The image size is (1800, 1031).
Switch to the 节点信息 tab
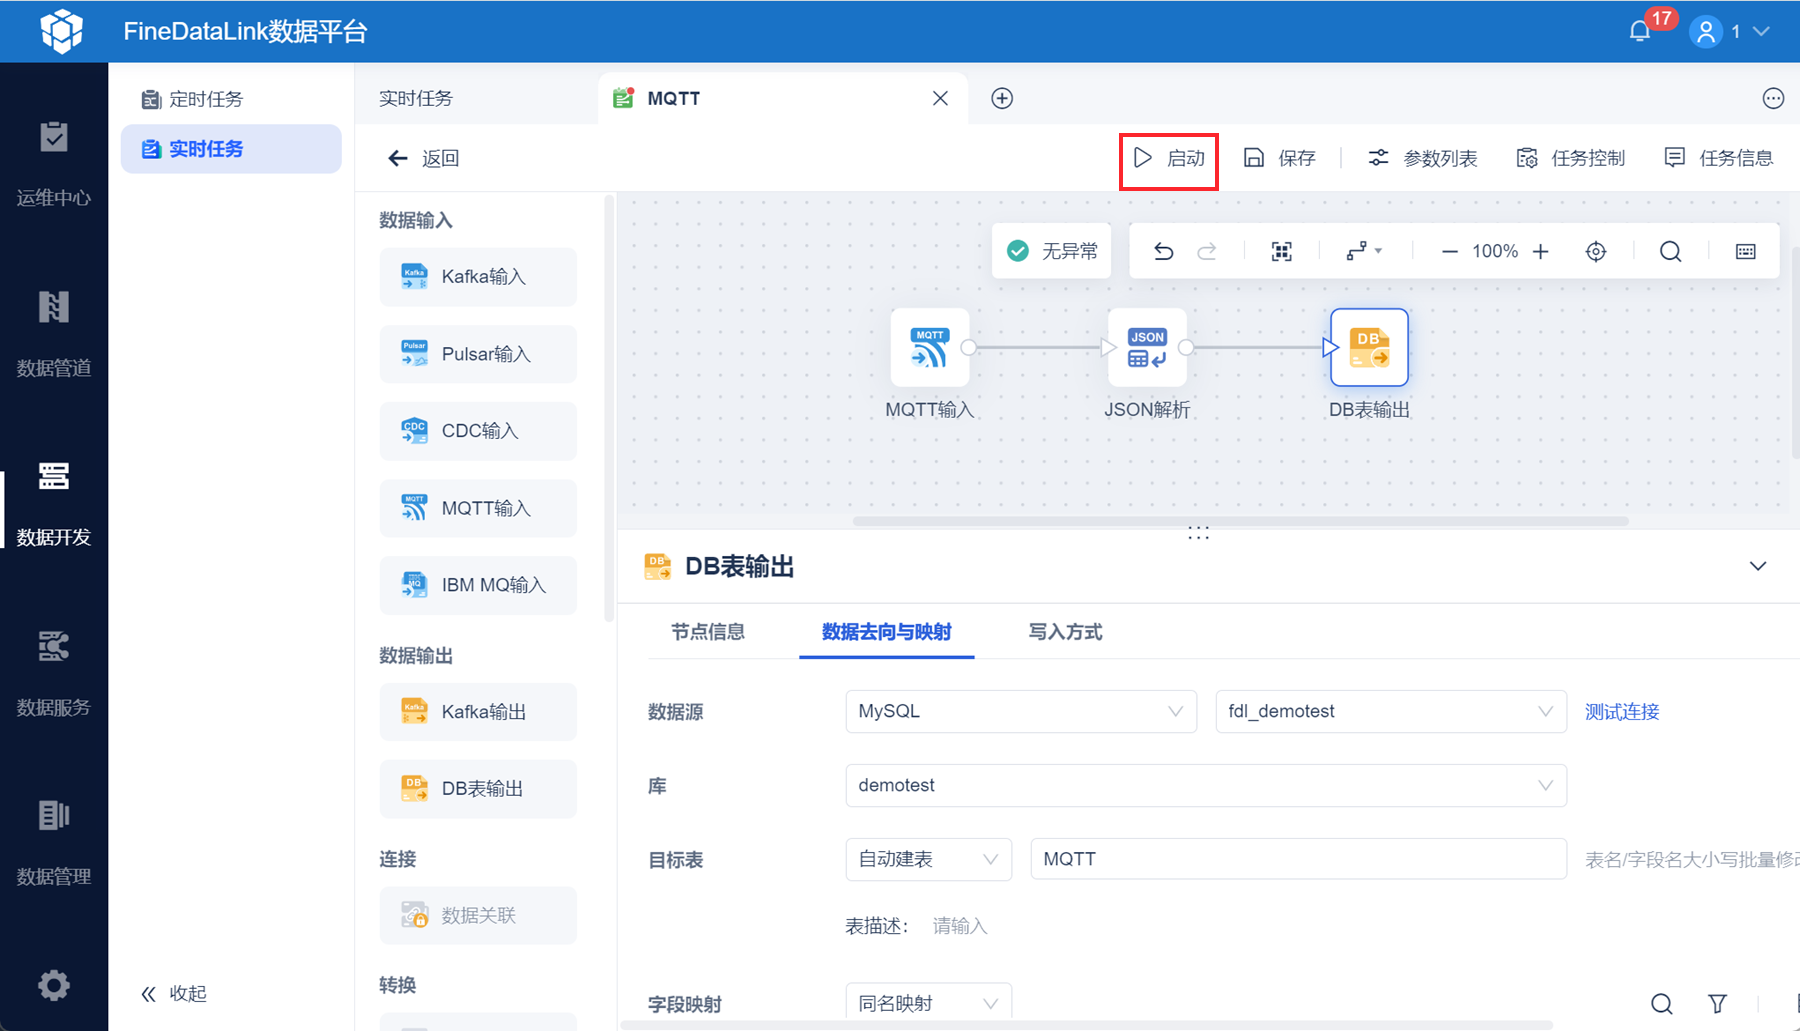click(x=707, y=632)
